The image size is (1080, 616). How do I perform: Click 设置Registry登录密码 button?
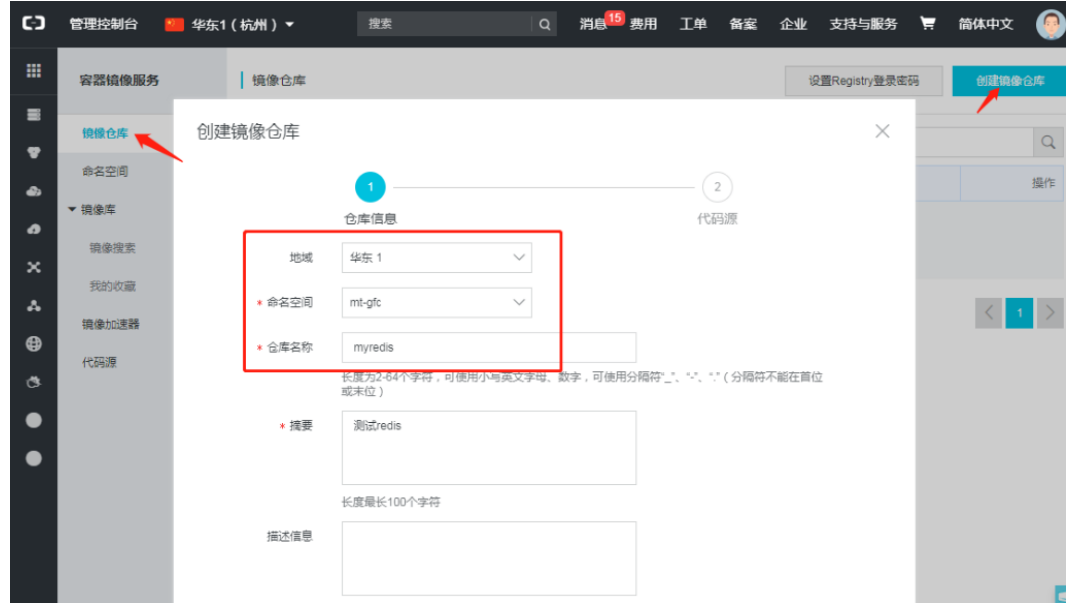pos(864,81)
